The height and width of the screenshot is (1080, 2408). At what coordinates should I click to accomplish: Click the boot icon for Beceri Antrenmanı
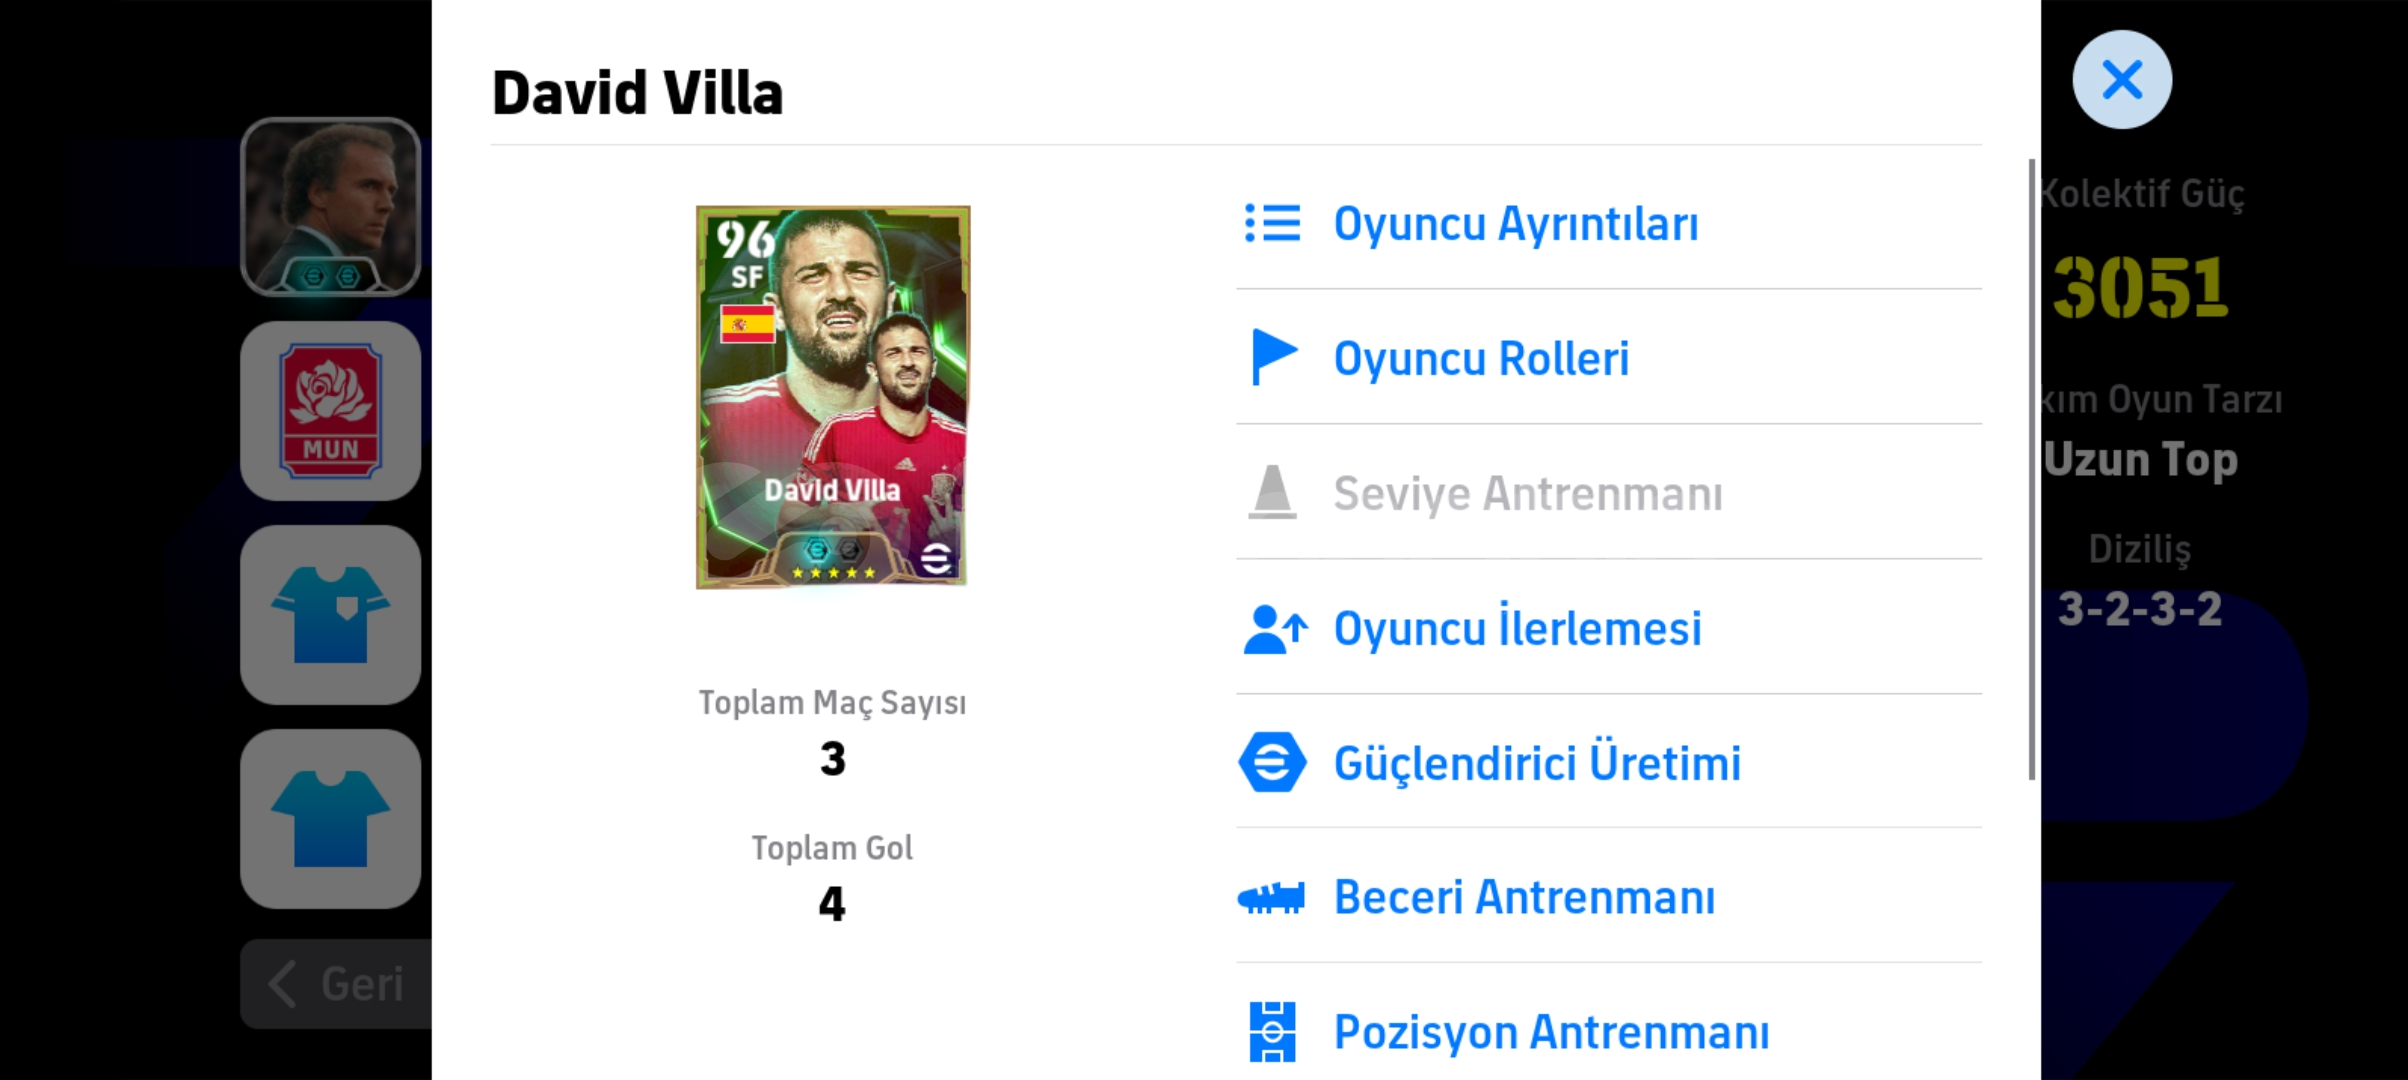coord(1271,897)
